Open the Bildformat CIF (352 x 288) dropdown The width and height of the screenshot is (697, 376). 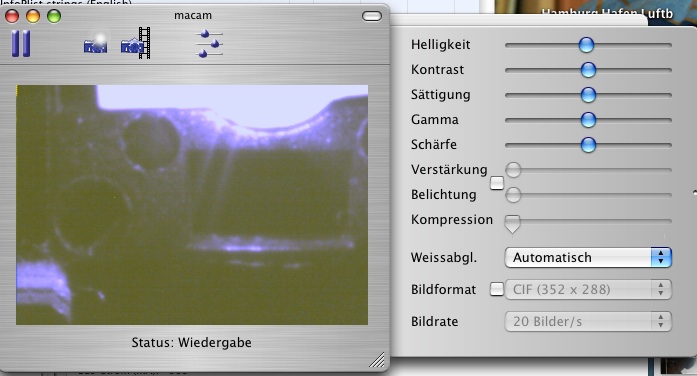click(588, 289)
